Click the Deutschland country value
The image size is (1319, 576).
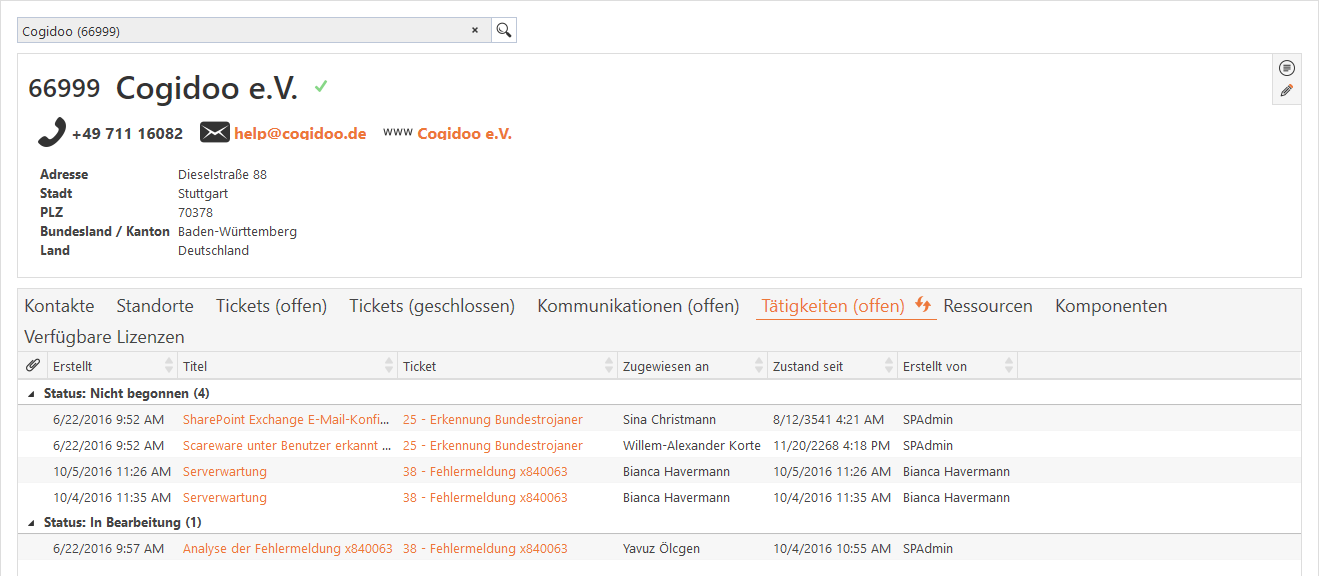(213, 251)
